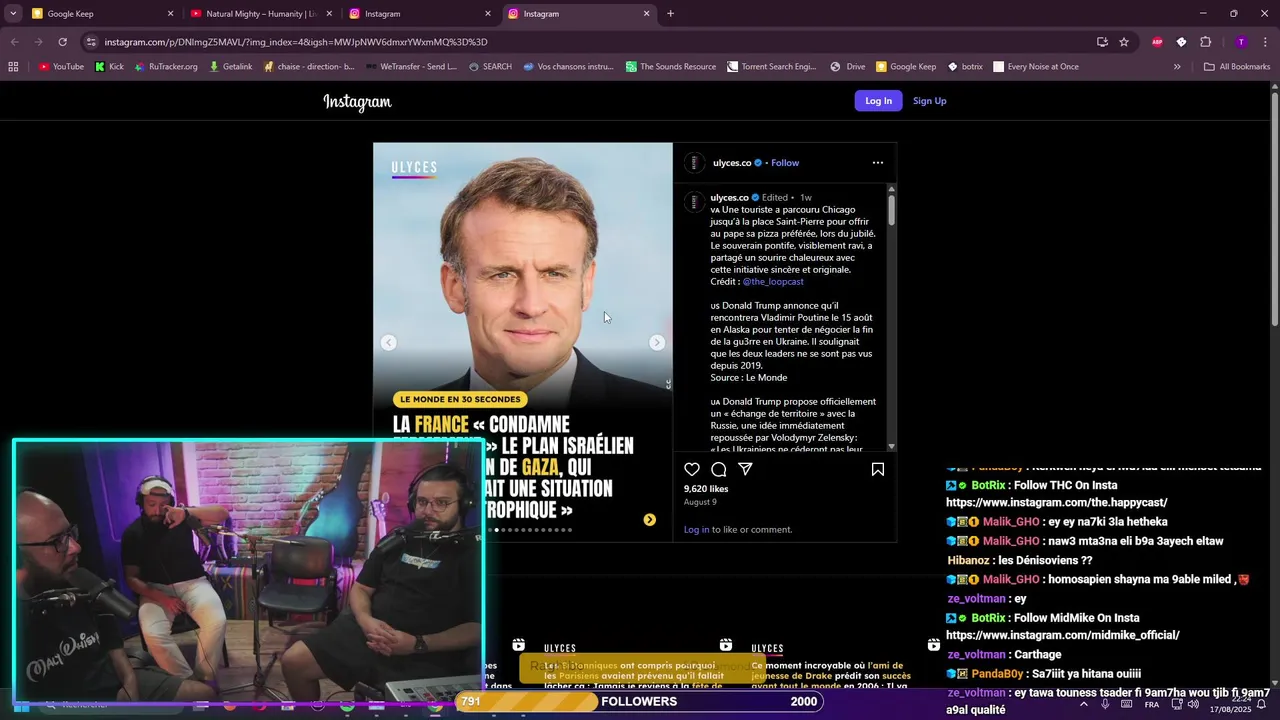Go to the next carousel image
Screen dimensions: 1280x720
657,343
